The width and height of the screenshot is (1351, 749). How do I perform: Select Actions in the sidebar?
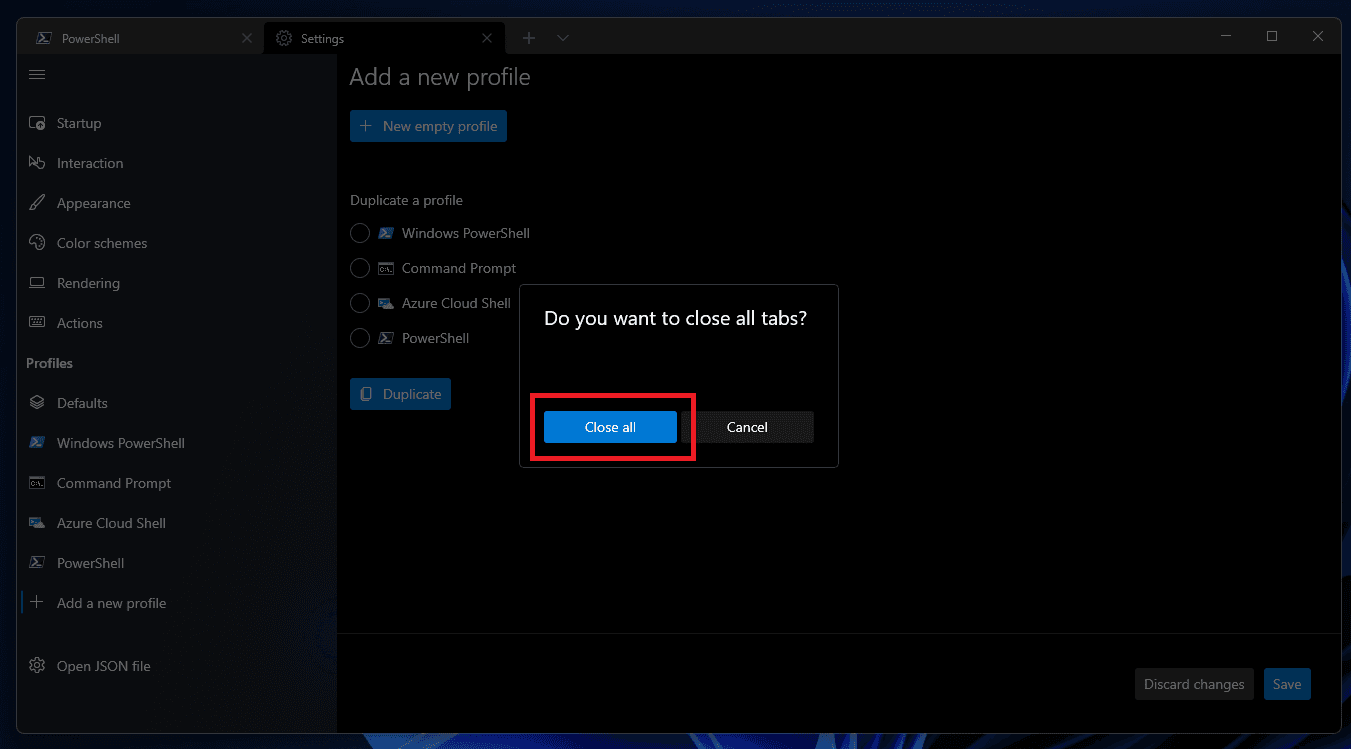pyautogui.click(x=177, y=323)
